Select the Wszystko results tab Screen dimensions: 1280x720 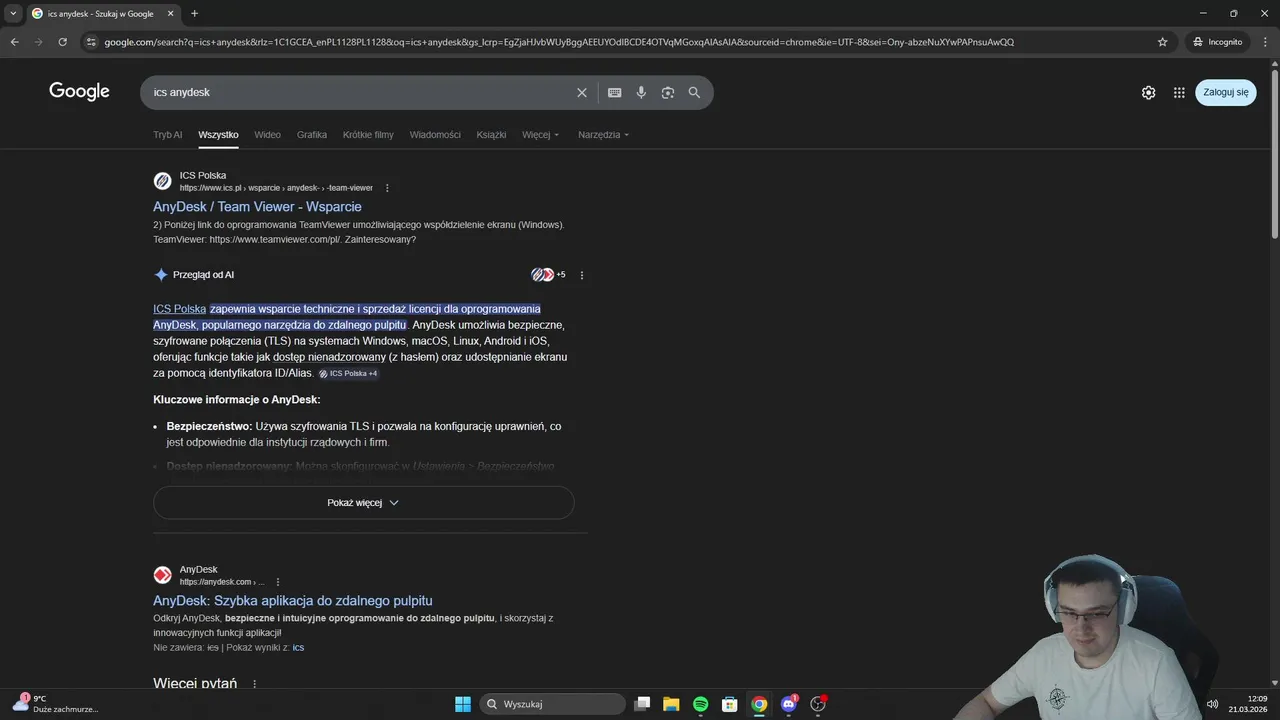tap(218, 135)
